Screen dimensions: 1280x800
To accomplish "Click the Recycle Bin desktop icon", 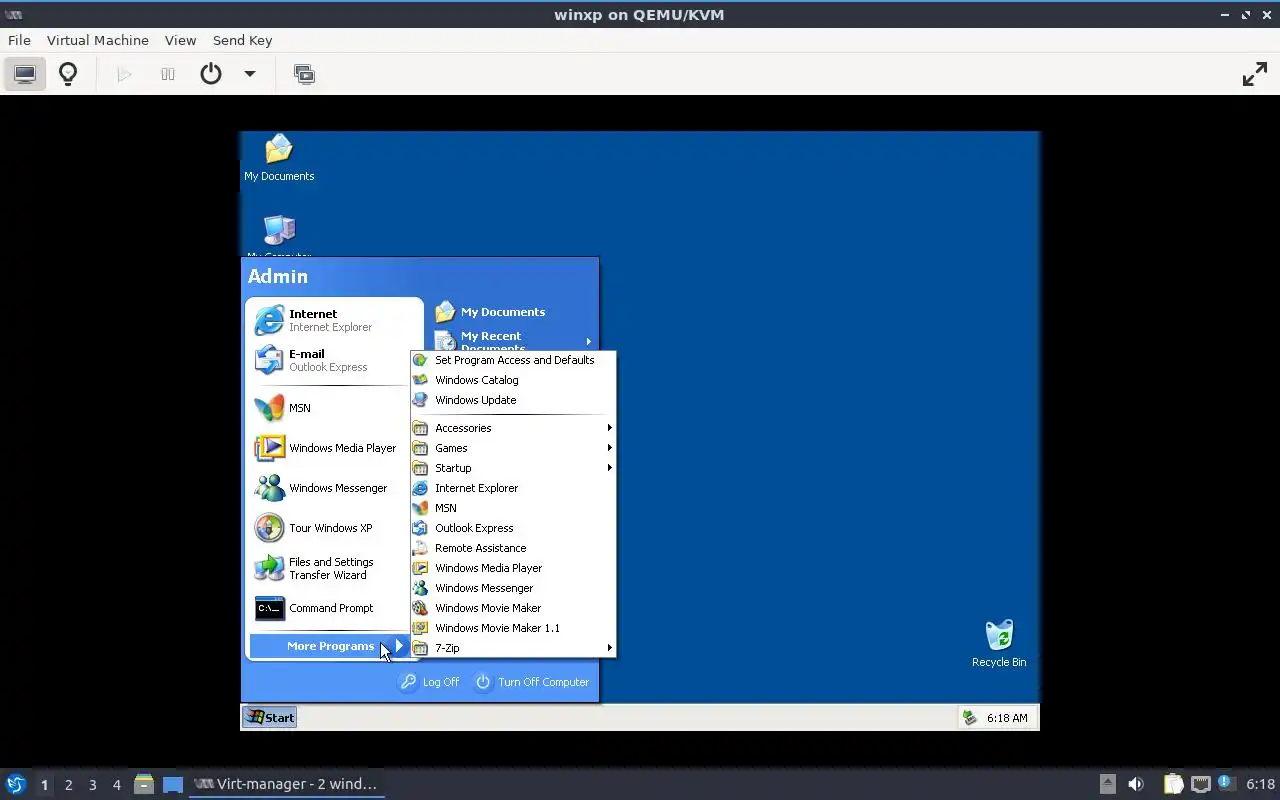I will (x=999, y=644).
